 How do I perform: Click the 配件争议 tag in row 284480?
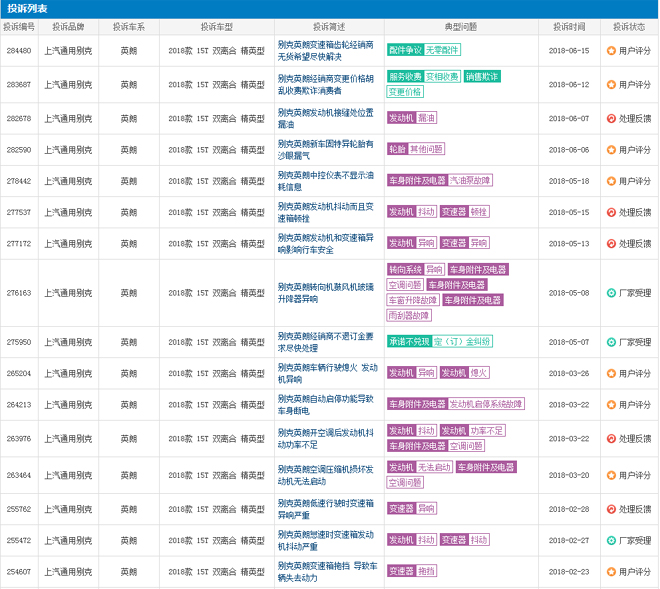405,50
